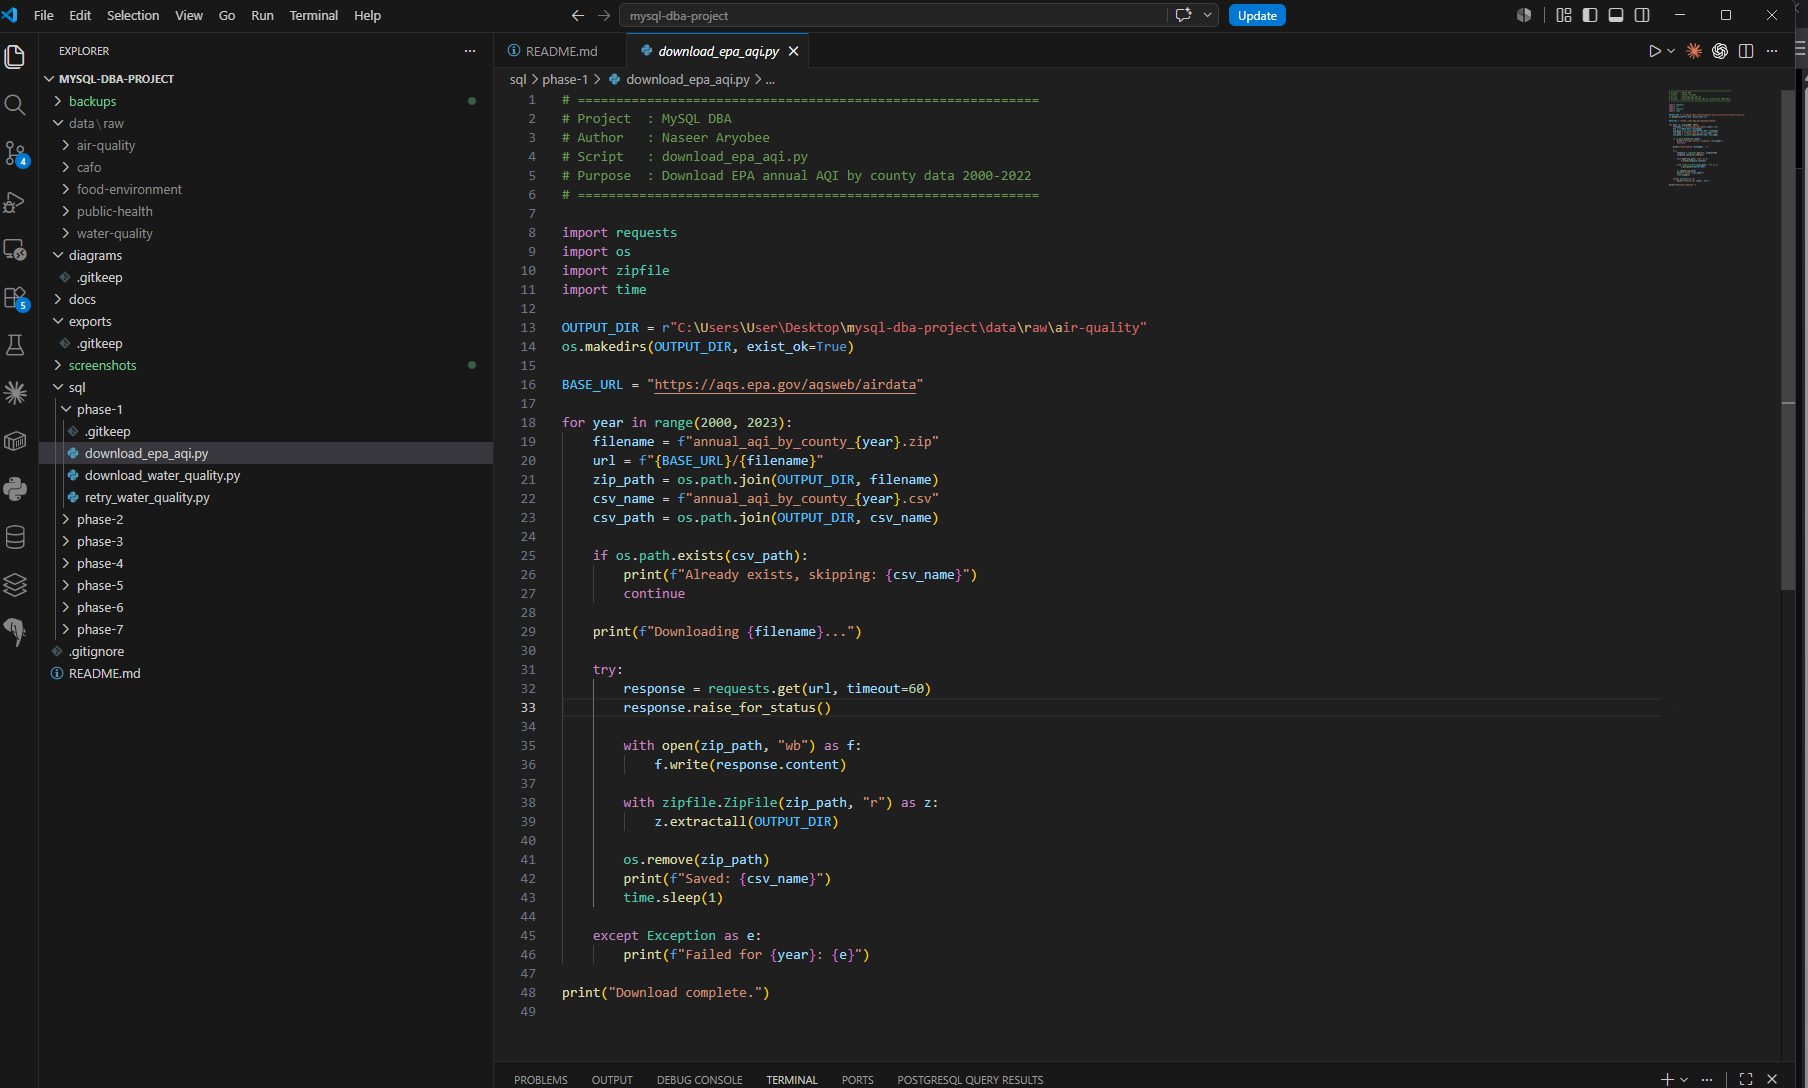Open the Selection menu

pyautogui.click(x=133, y=15)
